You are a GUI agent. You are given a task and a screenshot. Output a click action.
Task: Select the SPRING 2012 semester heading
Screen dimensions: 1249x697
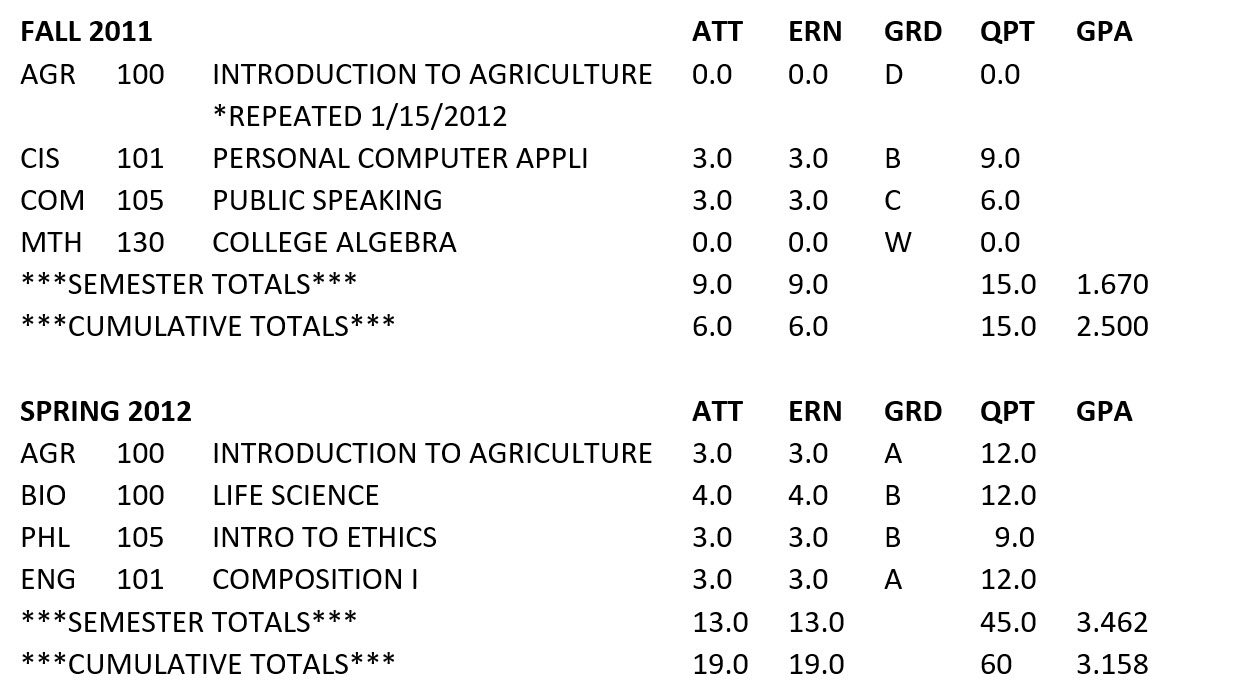106,411
